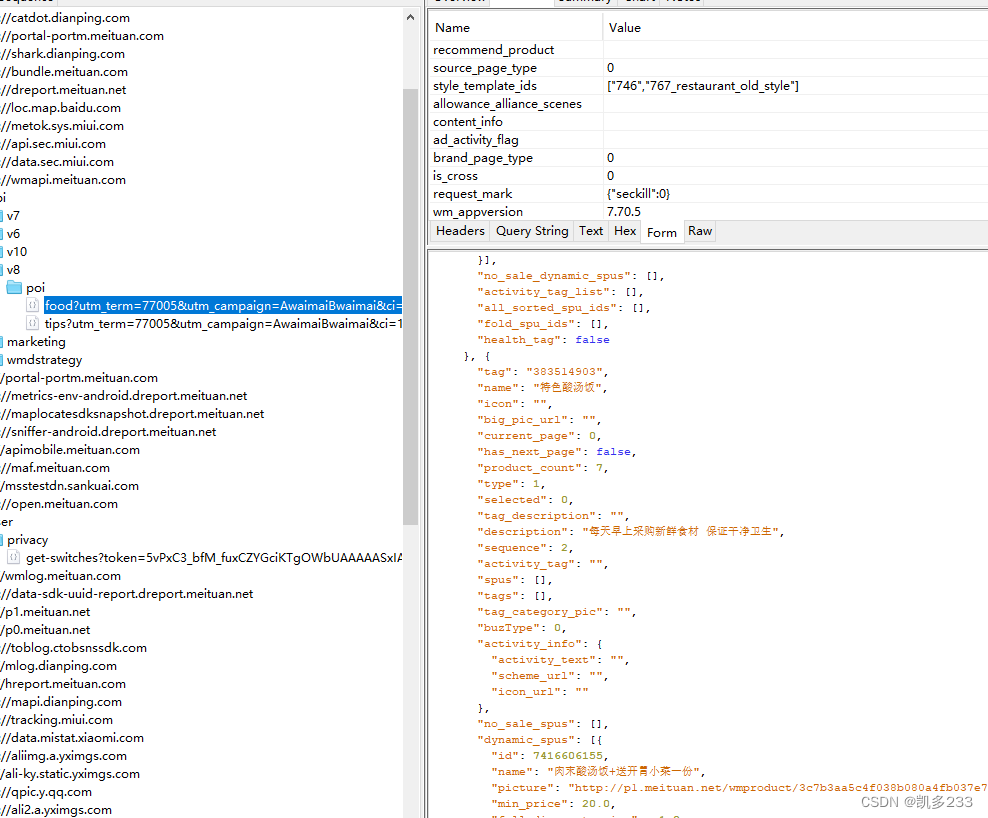Select the mapi.dianping.com host
Screen dimensions: 988x818
61,702
